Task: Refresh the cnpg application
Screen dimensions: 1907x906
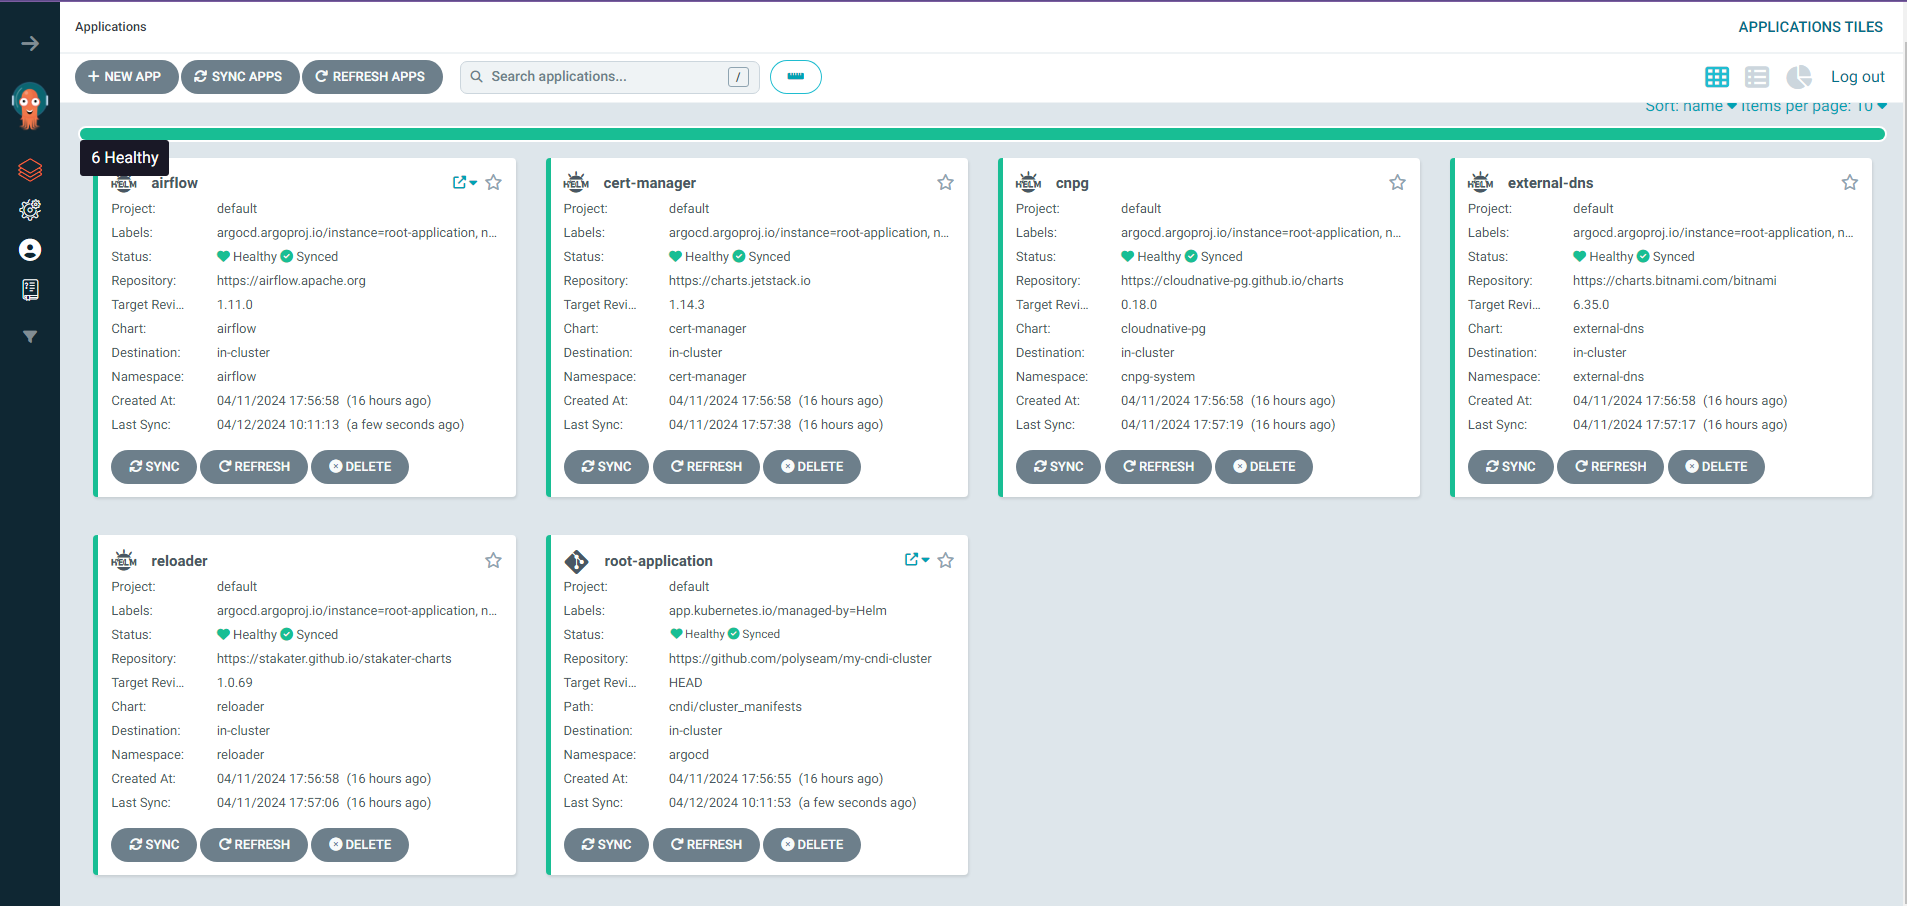Action: click(1158, 467)
